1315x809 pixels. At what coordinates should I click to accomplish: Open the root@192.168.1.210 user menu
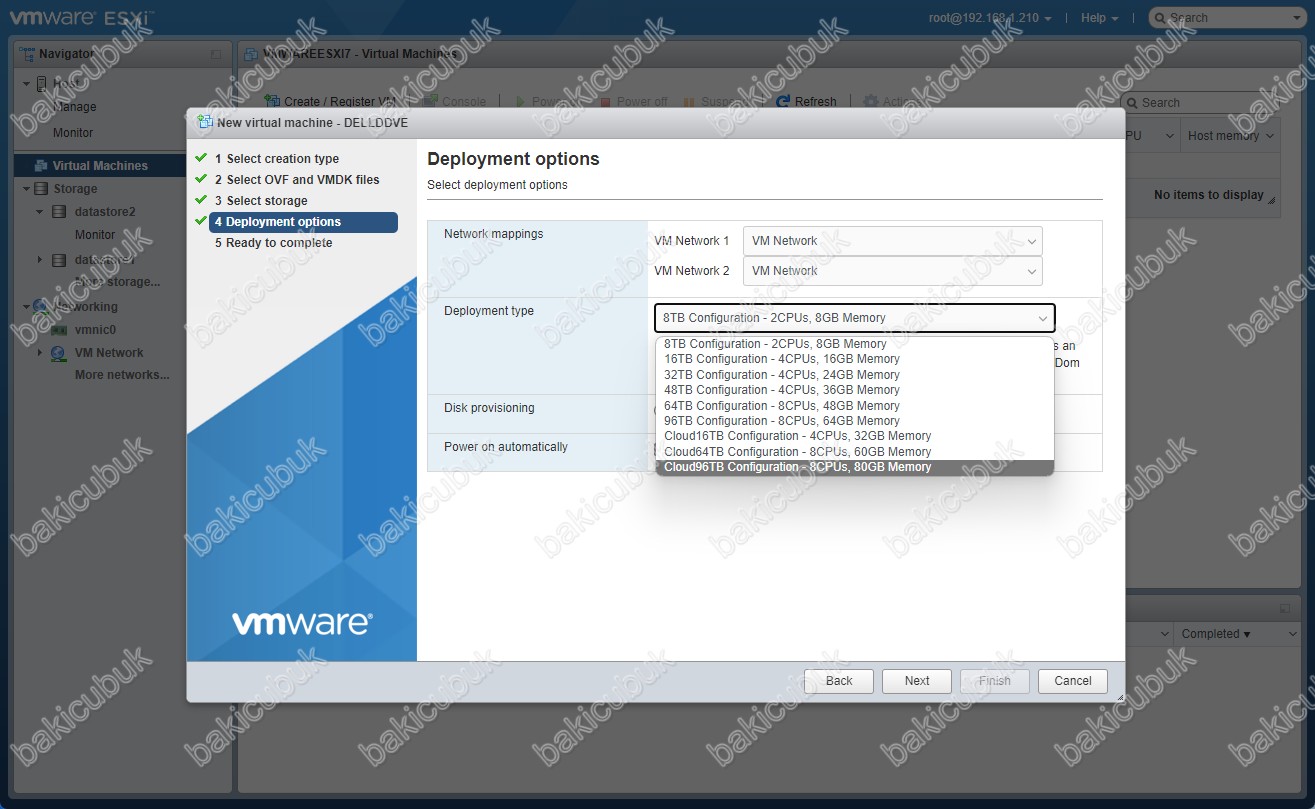[x=990, y=18]
